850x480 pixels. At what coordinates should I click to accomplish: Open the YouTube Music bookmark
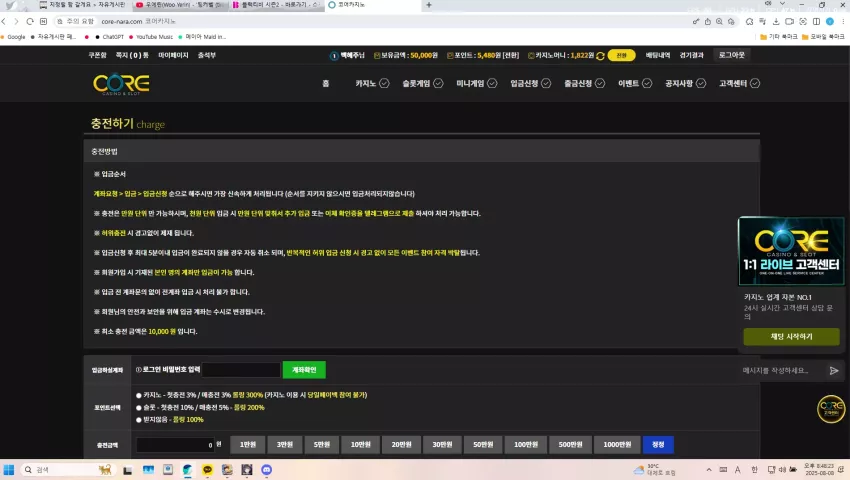150,37
